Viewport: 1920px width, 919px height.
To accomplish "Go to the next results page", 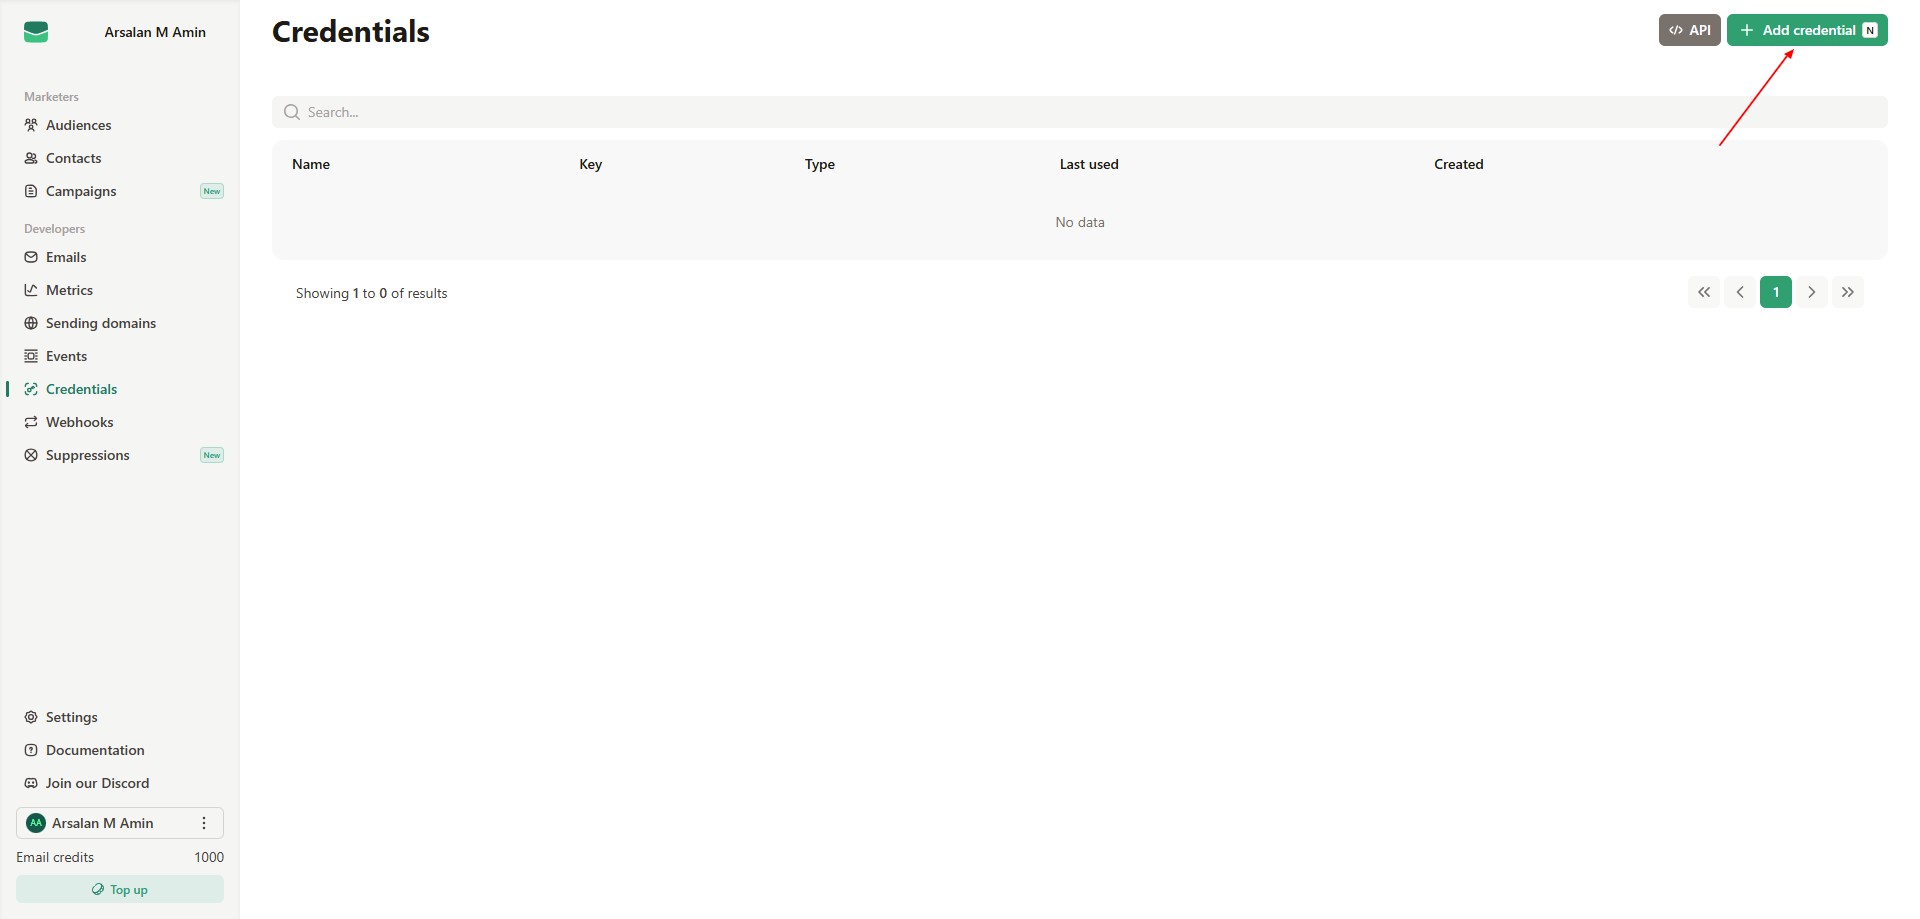I will click(x=1811, y=292).
